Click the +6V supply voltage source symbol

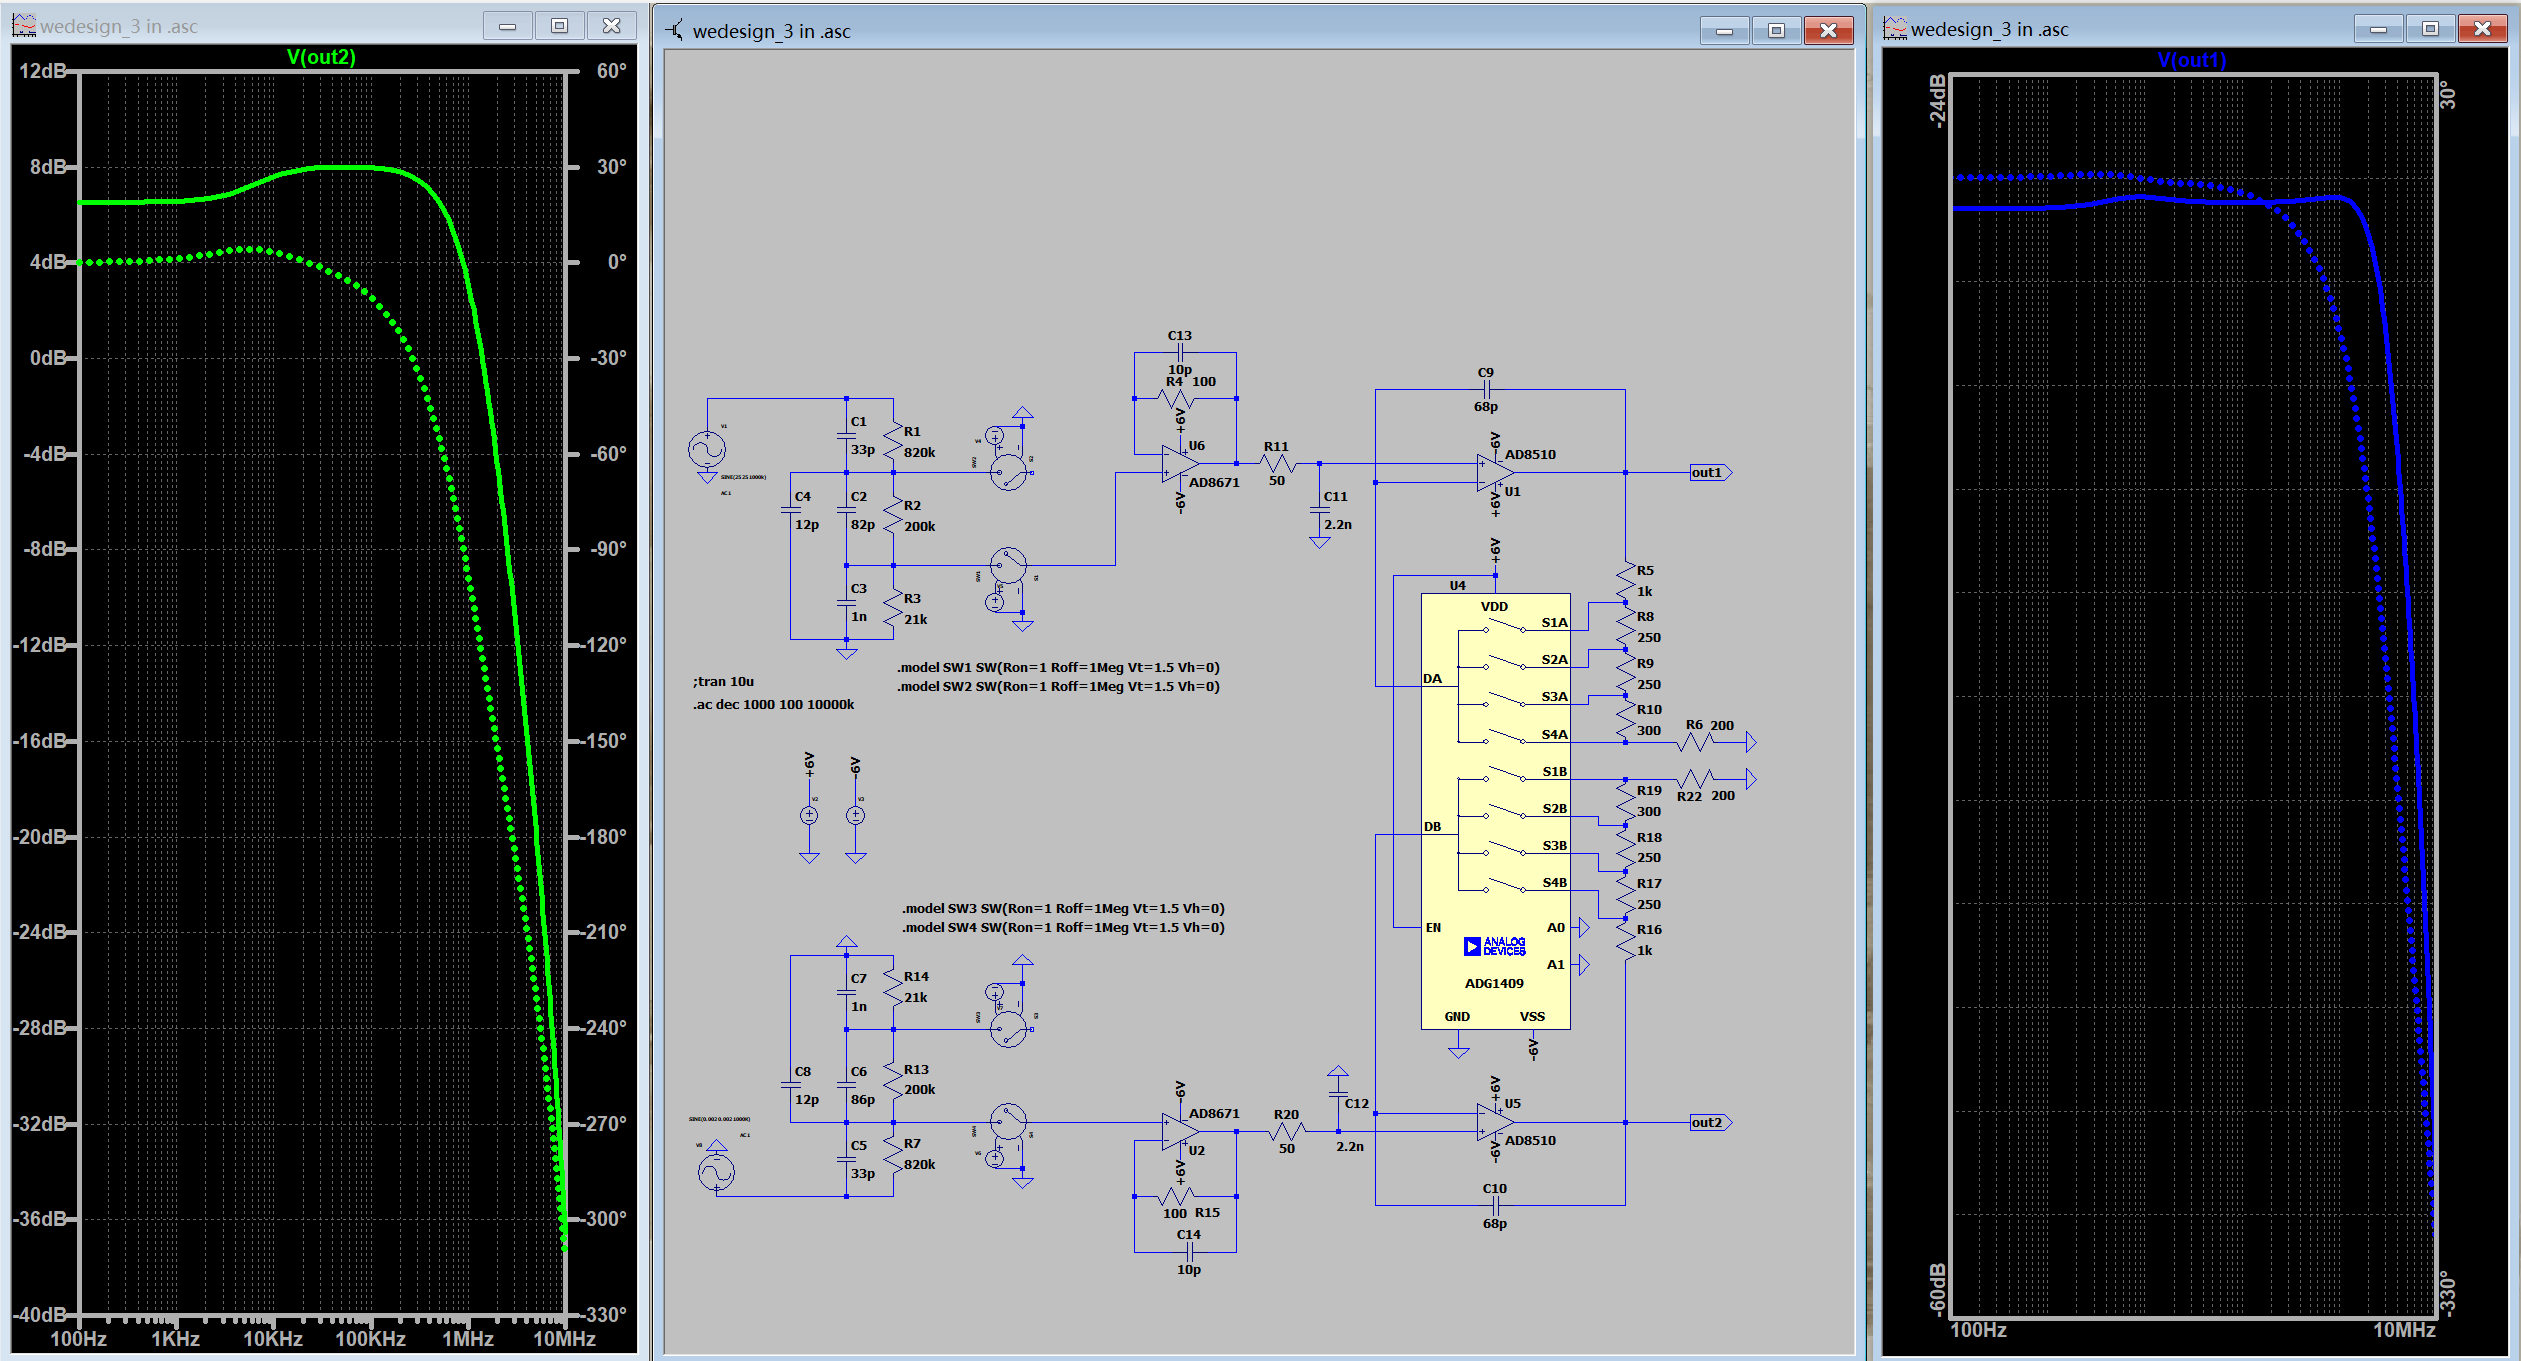809,815
